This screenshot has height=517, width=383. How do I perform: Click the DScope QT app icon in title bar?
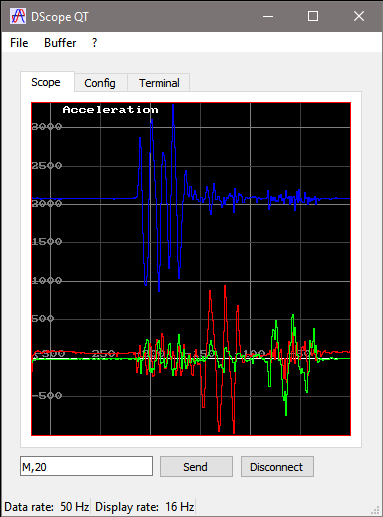tap(18, 16)
